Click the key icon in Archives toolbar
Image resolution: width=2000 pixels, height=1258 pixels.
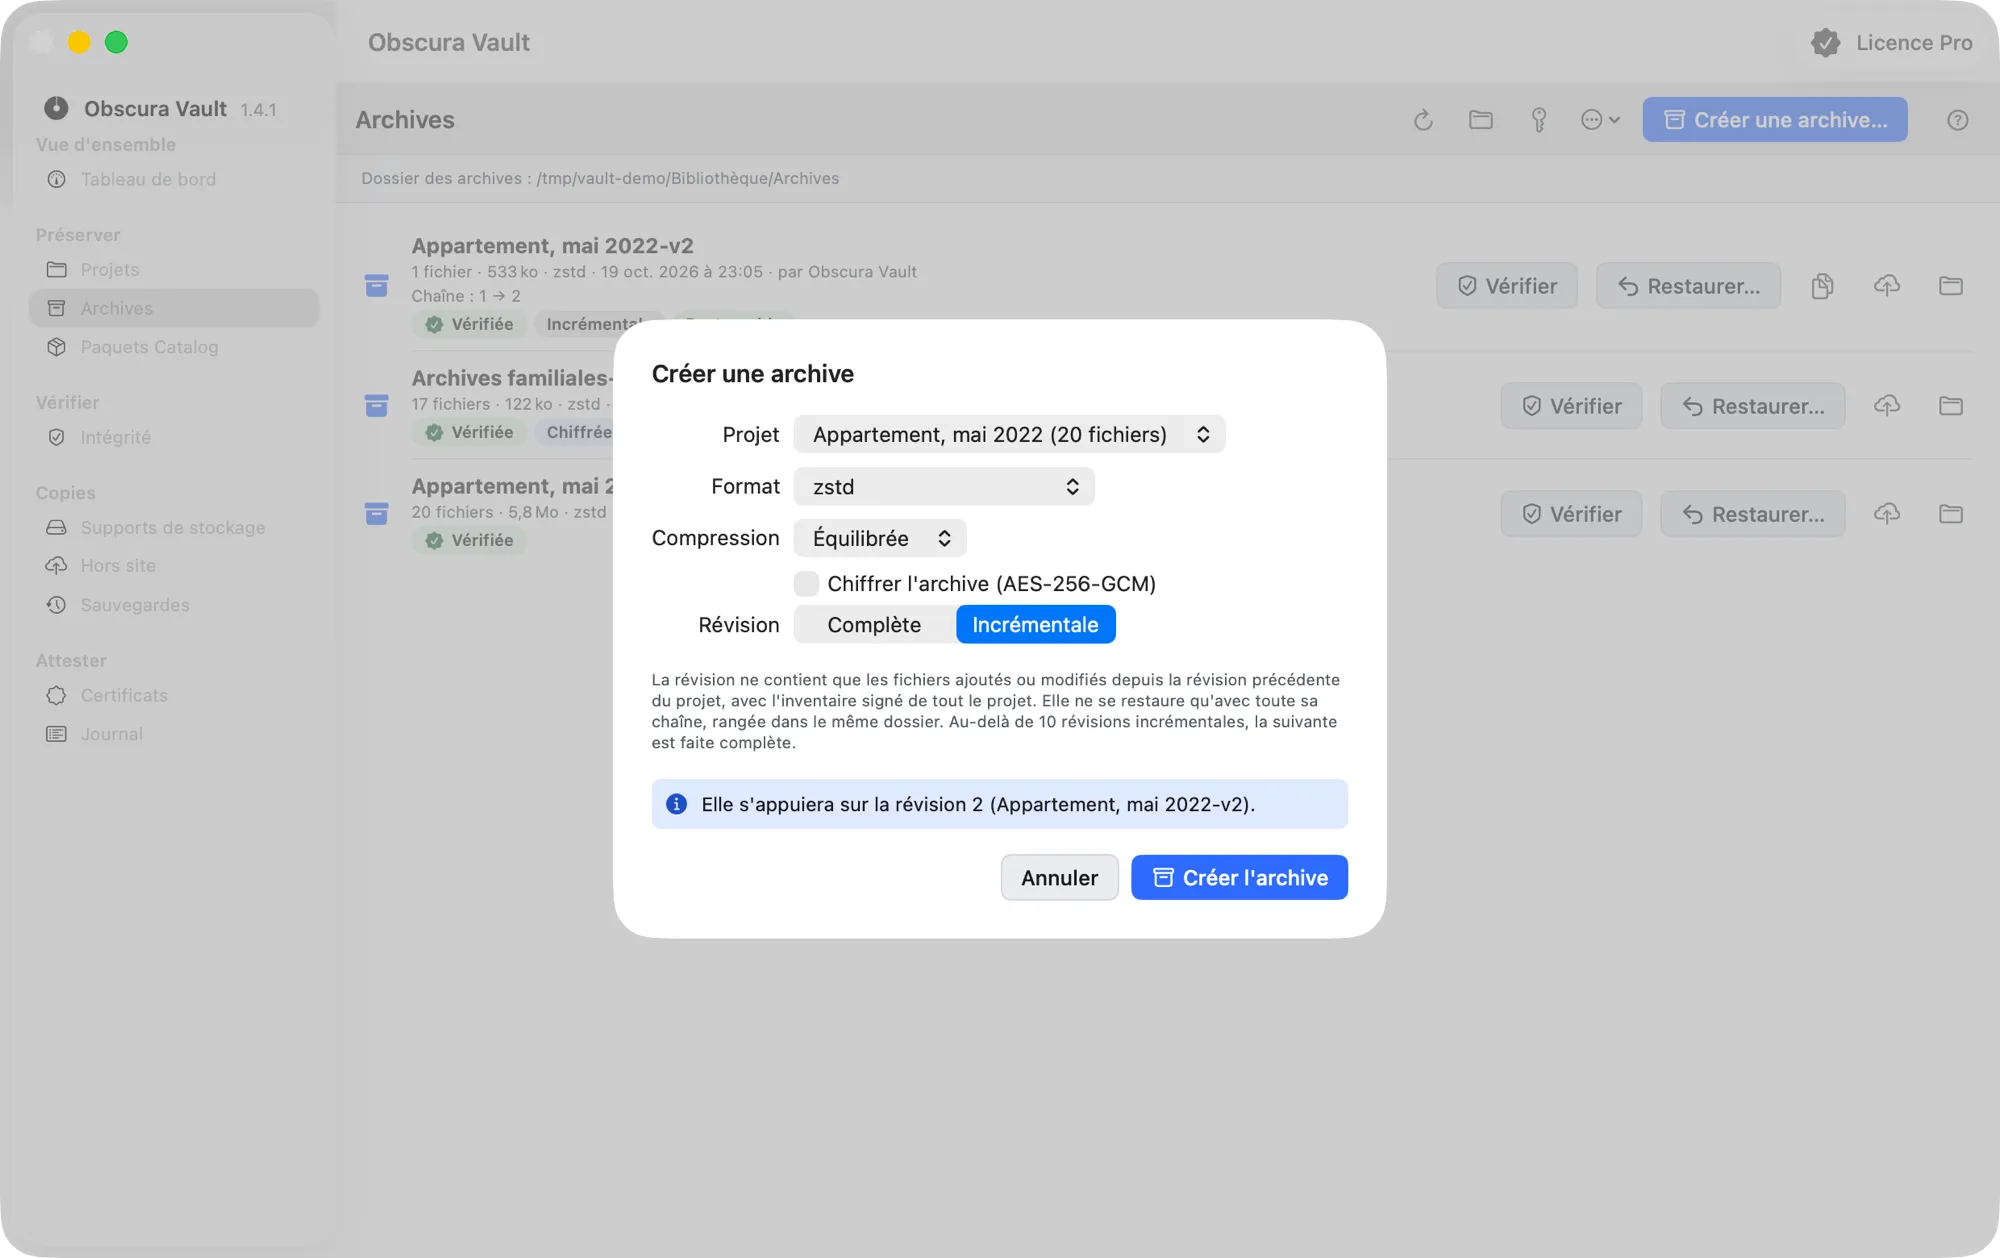(x=1539, y=120)
